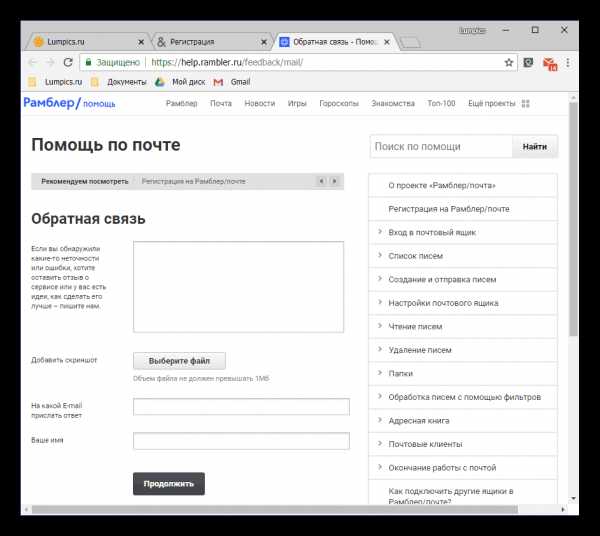The image size is (600, 536).
Task: Expand Обработка писем с помощью фильтров
Action: 463,397
